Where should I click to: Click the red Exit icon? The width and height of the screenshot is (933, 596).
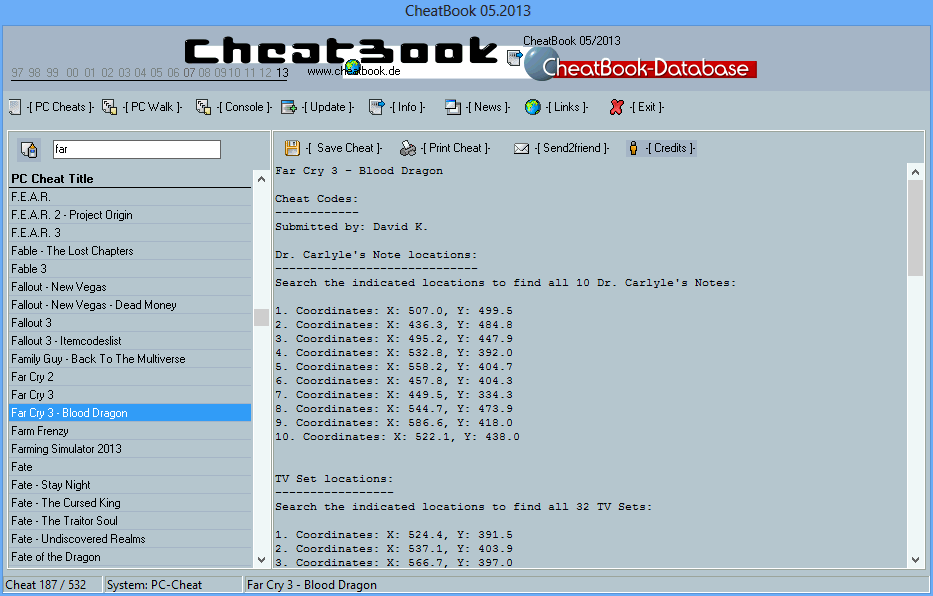point(616,107)
